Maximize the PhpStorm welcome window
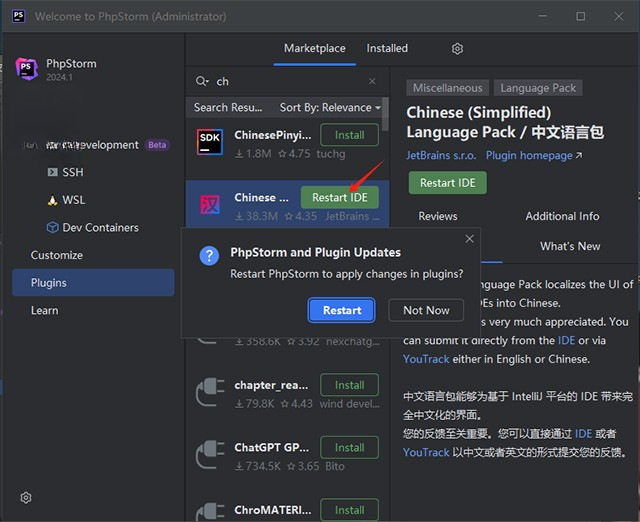Viewport: 640px width, 522px height. [580, 16]
